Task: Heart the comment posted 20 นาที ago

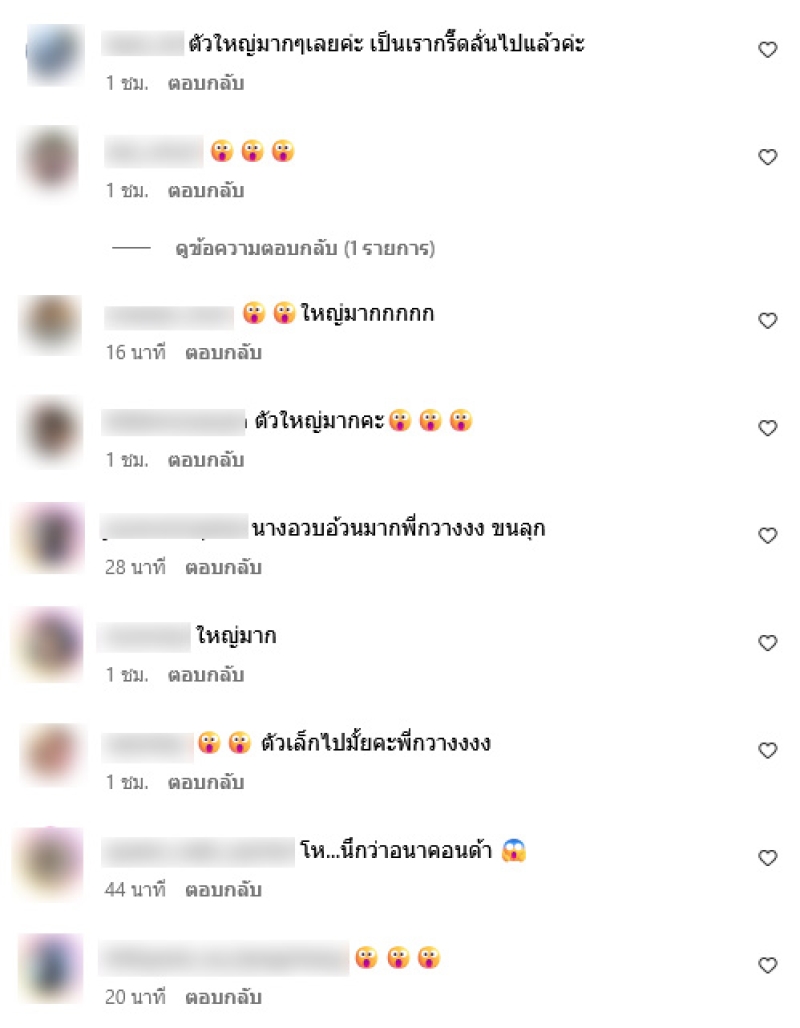Action: [767, 966]
